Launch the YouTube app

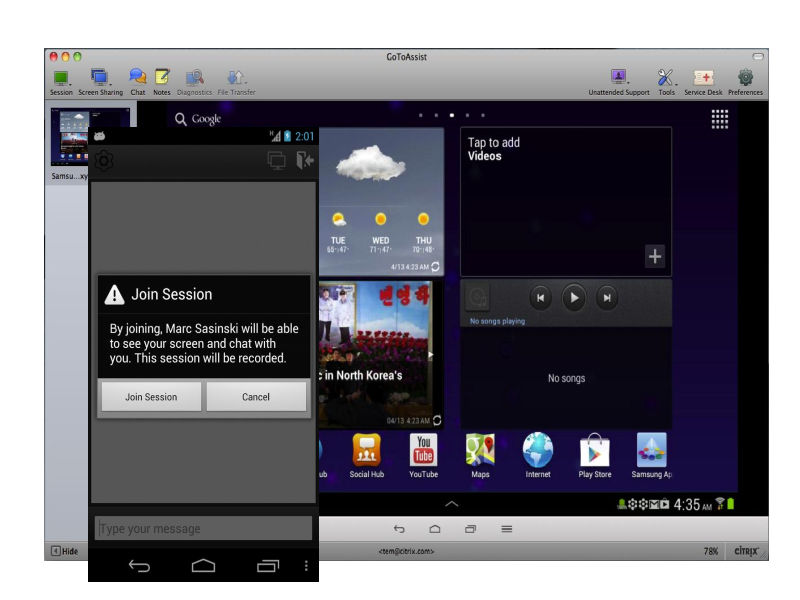click(x=423, y=456)
